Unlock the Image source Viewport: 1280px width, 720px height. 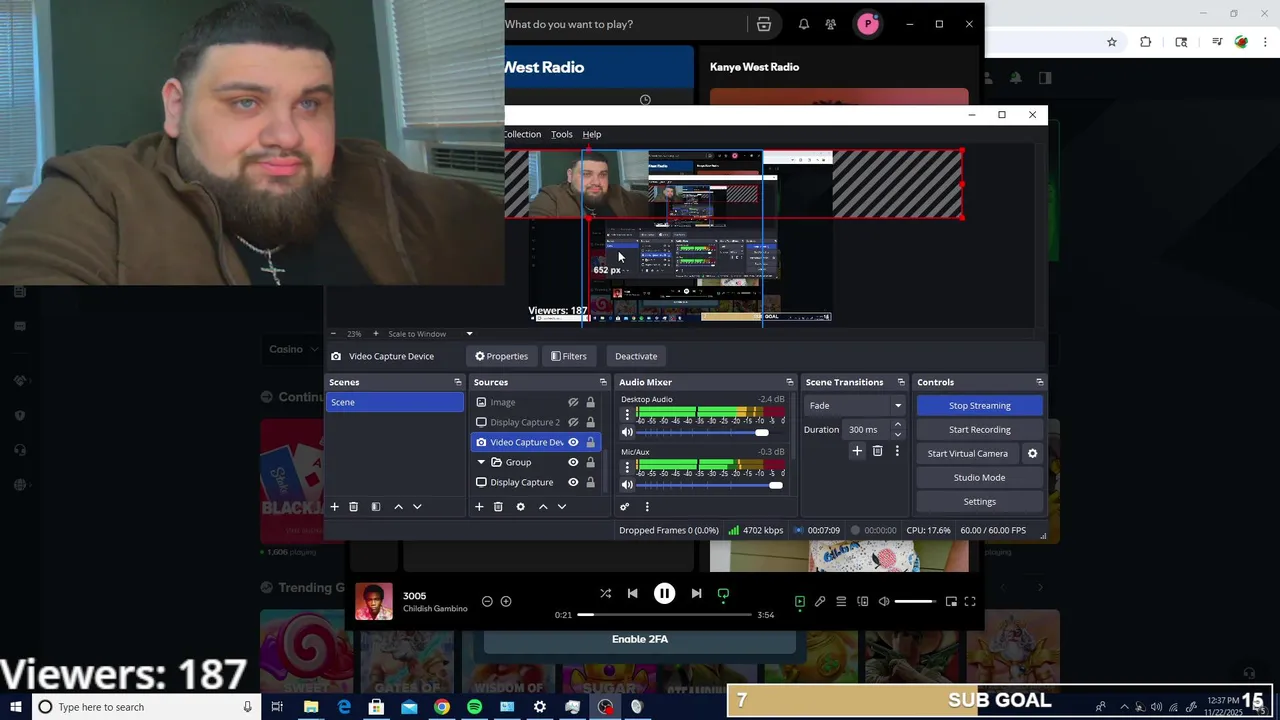coord(590,402)
